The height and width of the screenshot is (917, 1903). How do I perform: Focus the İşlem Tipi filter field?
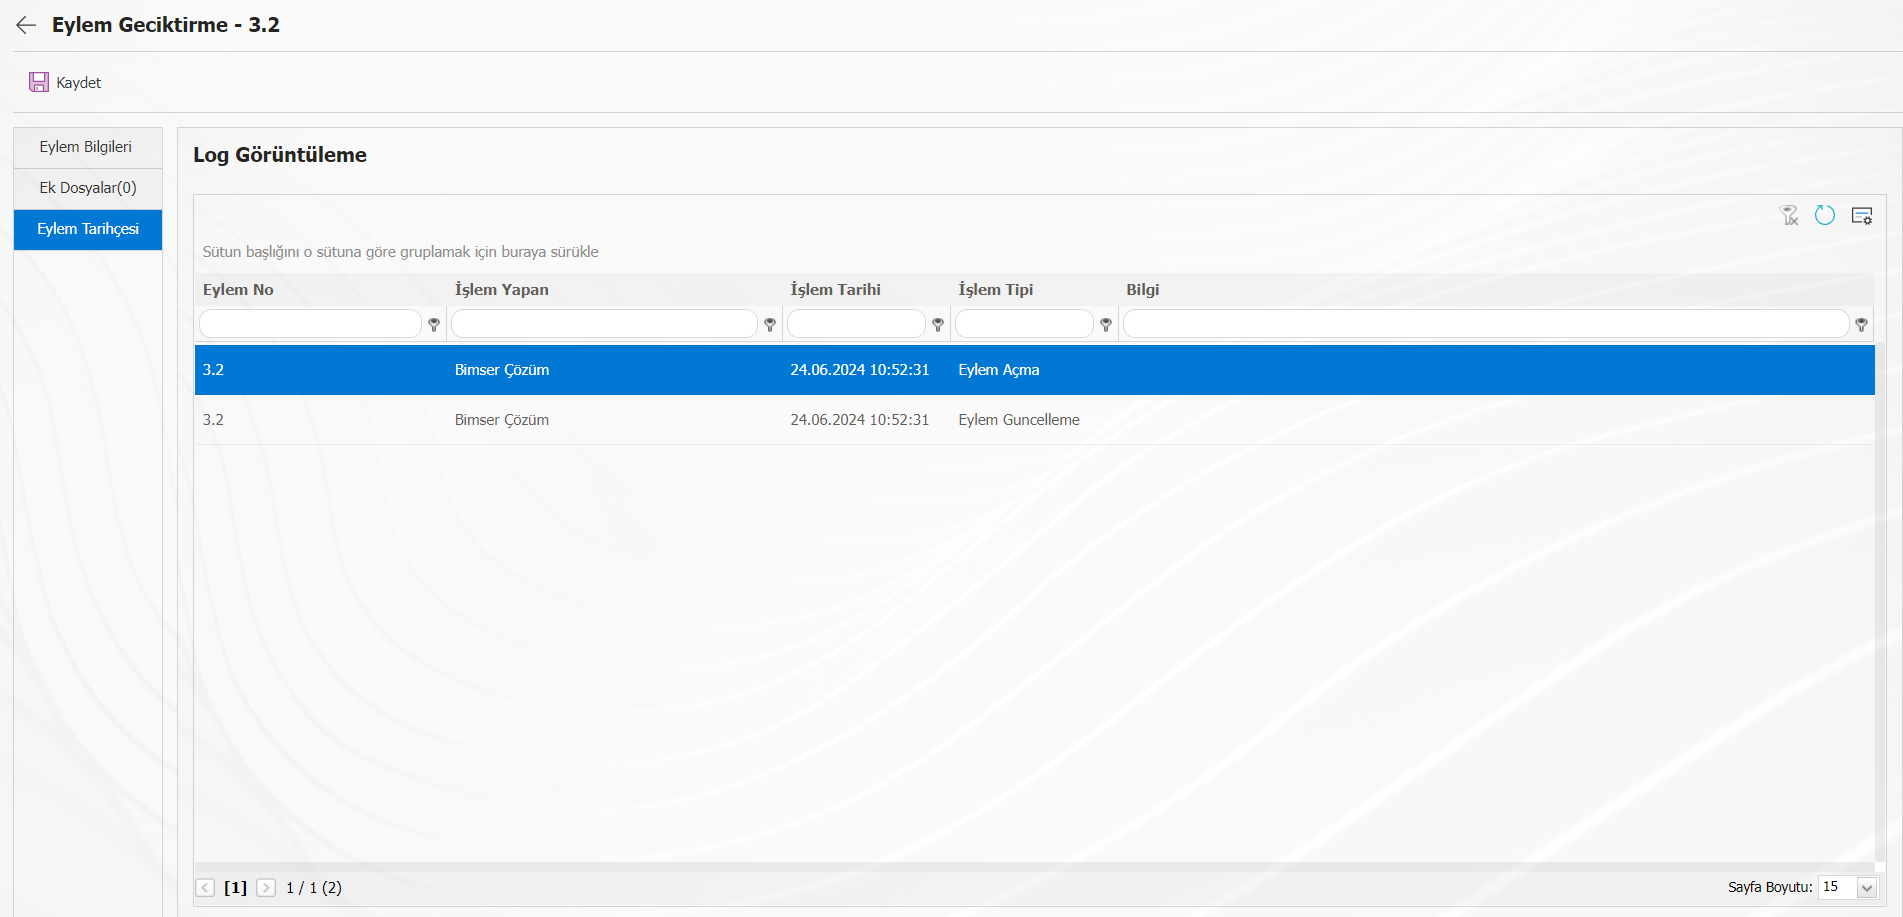(1024, 324)
